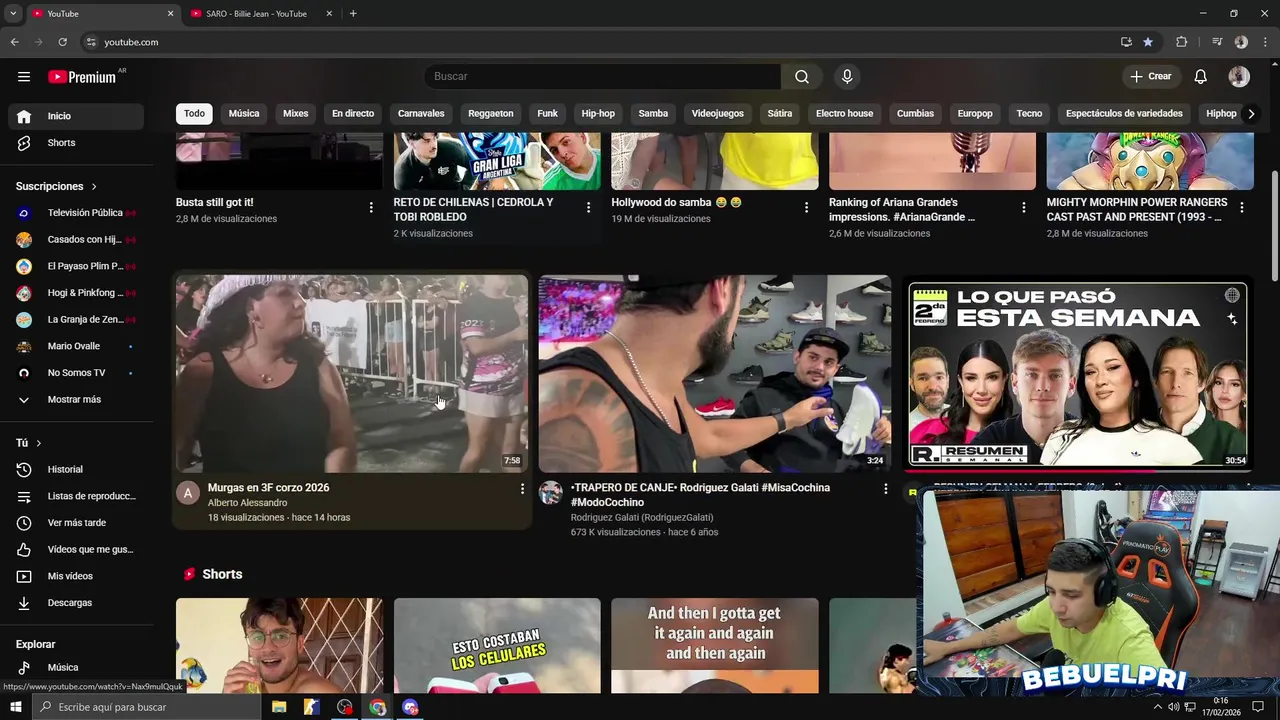Image resolution: width=1280 pixels, height=720 pixels.
Task: Open options for Hollywood do samba
Action: click(806, 208)
